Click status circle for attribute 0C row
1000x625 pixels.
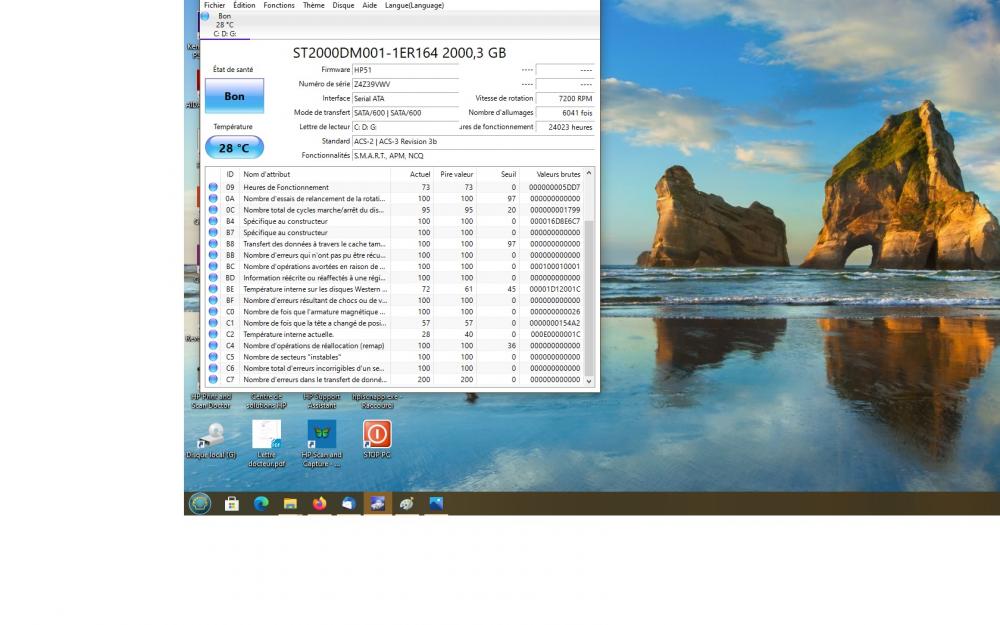213,210
